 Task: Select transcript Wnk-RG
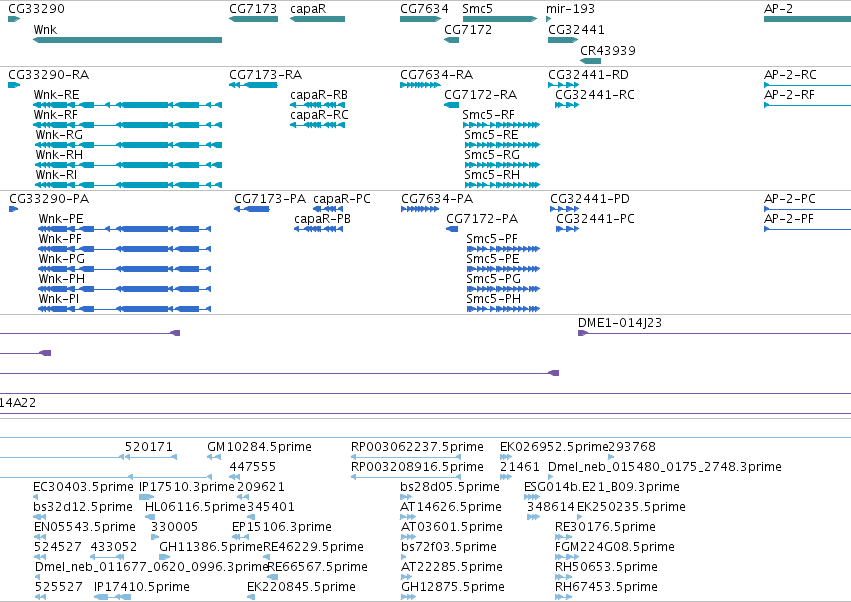(129, 145)
